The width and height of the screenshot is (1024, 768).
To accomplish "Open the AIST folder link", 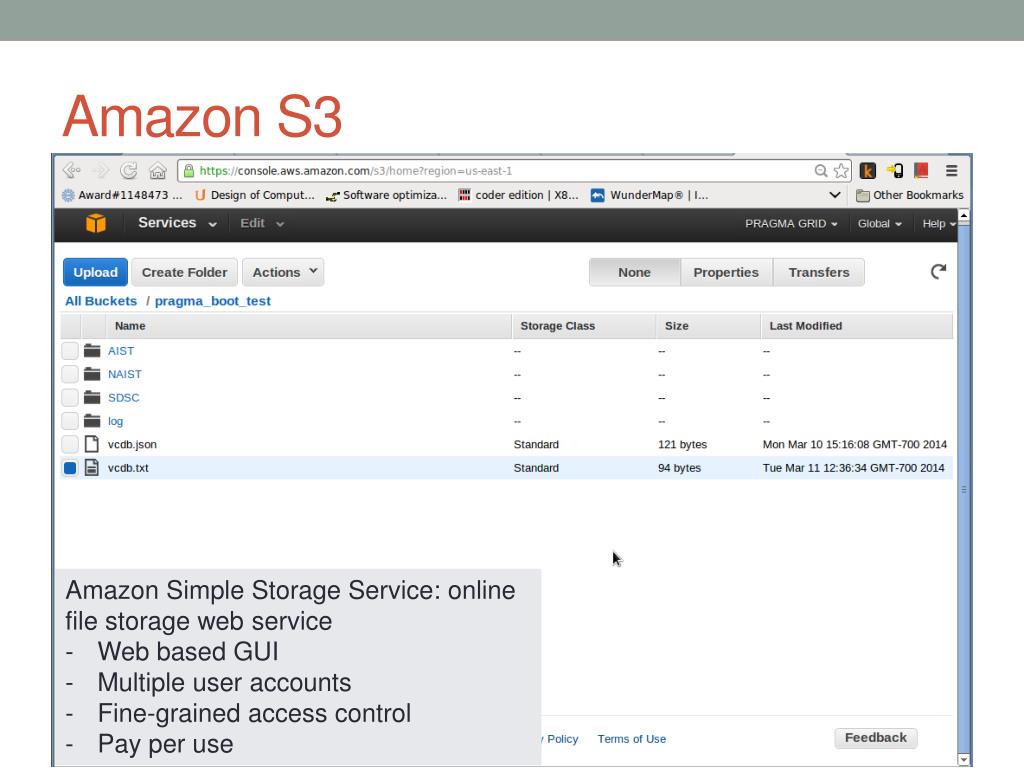I will point(121,351).
